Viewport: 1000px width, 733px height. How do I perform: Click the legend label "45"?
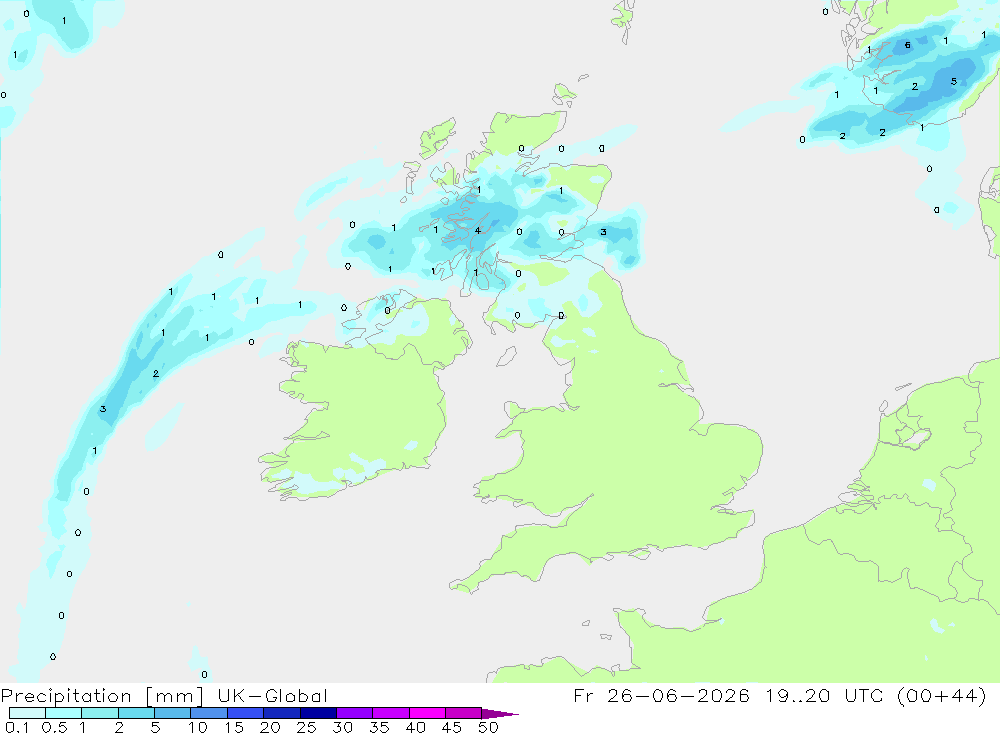[452, 727]
